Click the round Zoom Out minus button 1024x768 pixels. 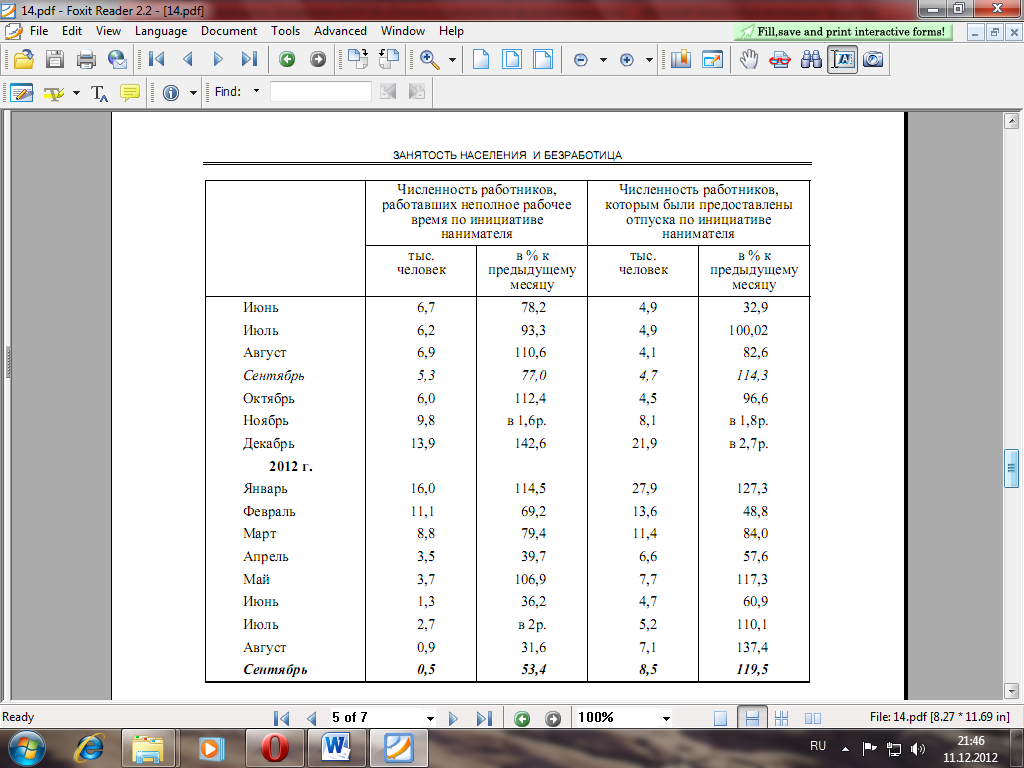[x=581, y=60]
